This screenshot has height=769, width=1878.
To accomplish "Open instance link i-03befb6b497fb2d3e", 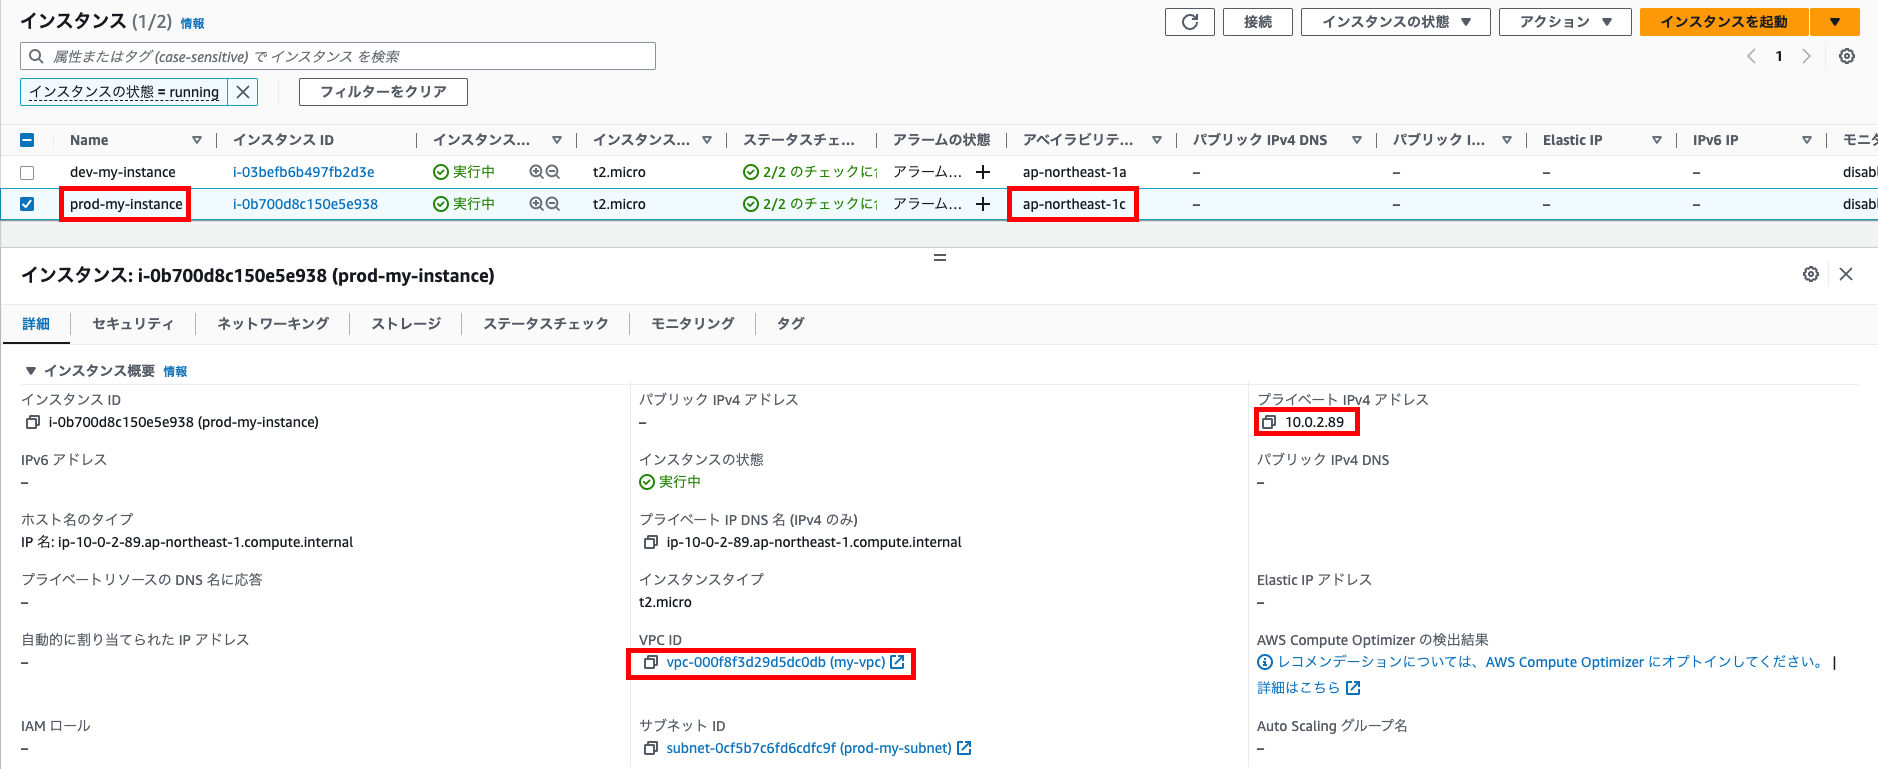I will (x=304, y=172).
